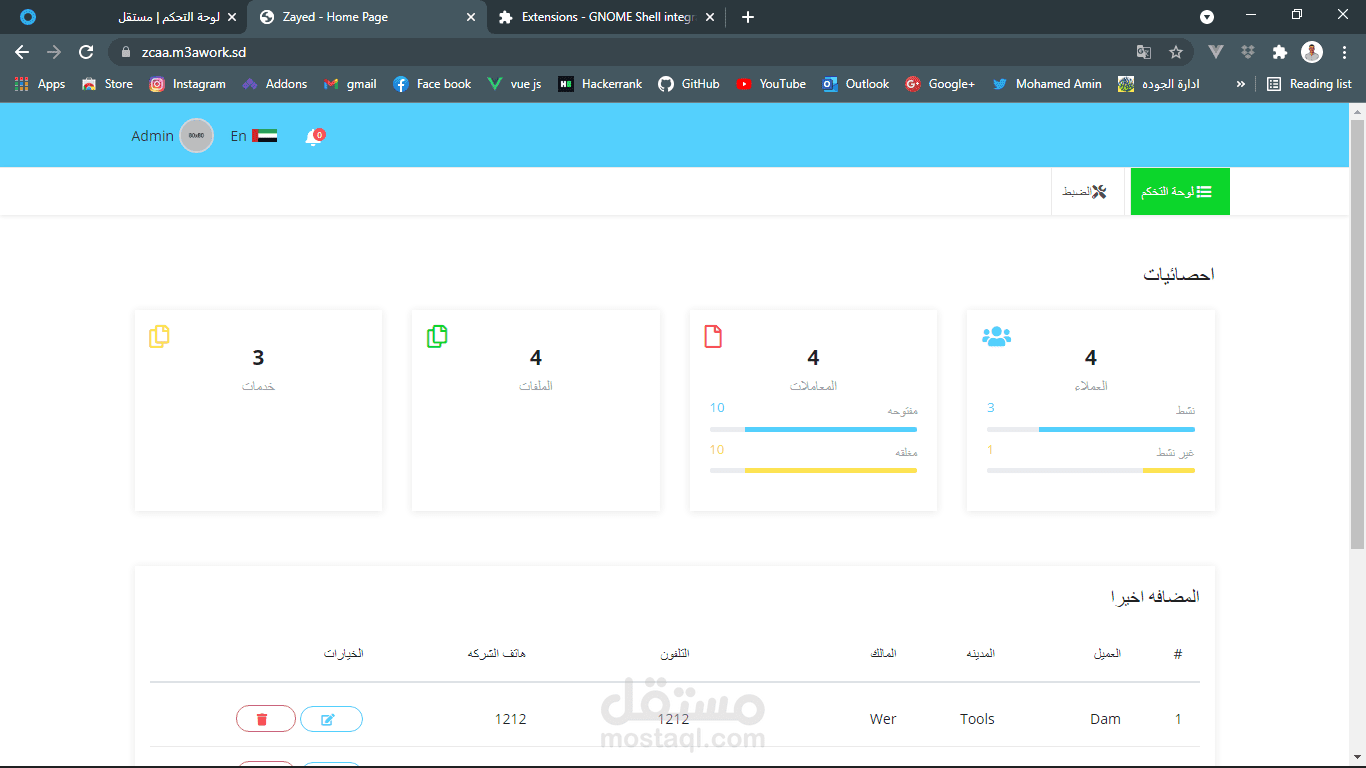Click the inactive customers yellow progress bar

(x=1091, y=470)
